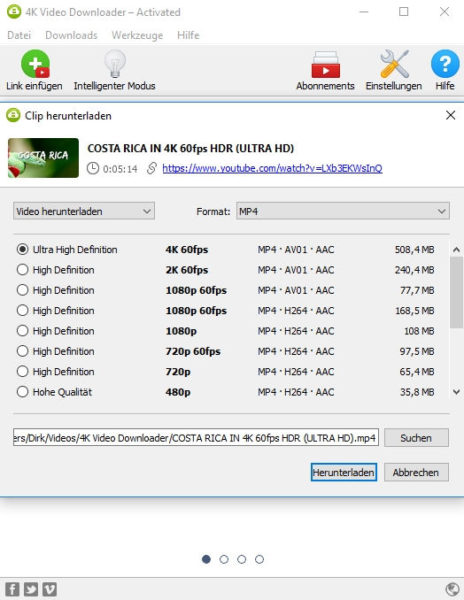This screenshot has width=464, height=600.
Task: Click the Costa Rica video thumbnail
Action: (x=43, y=158)
